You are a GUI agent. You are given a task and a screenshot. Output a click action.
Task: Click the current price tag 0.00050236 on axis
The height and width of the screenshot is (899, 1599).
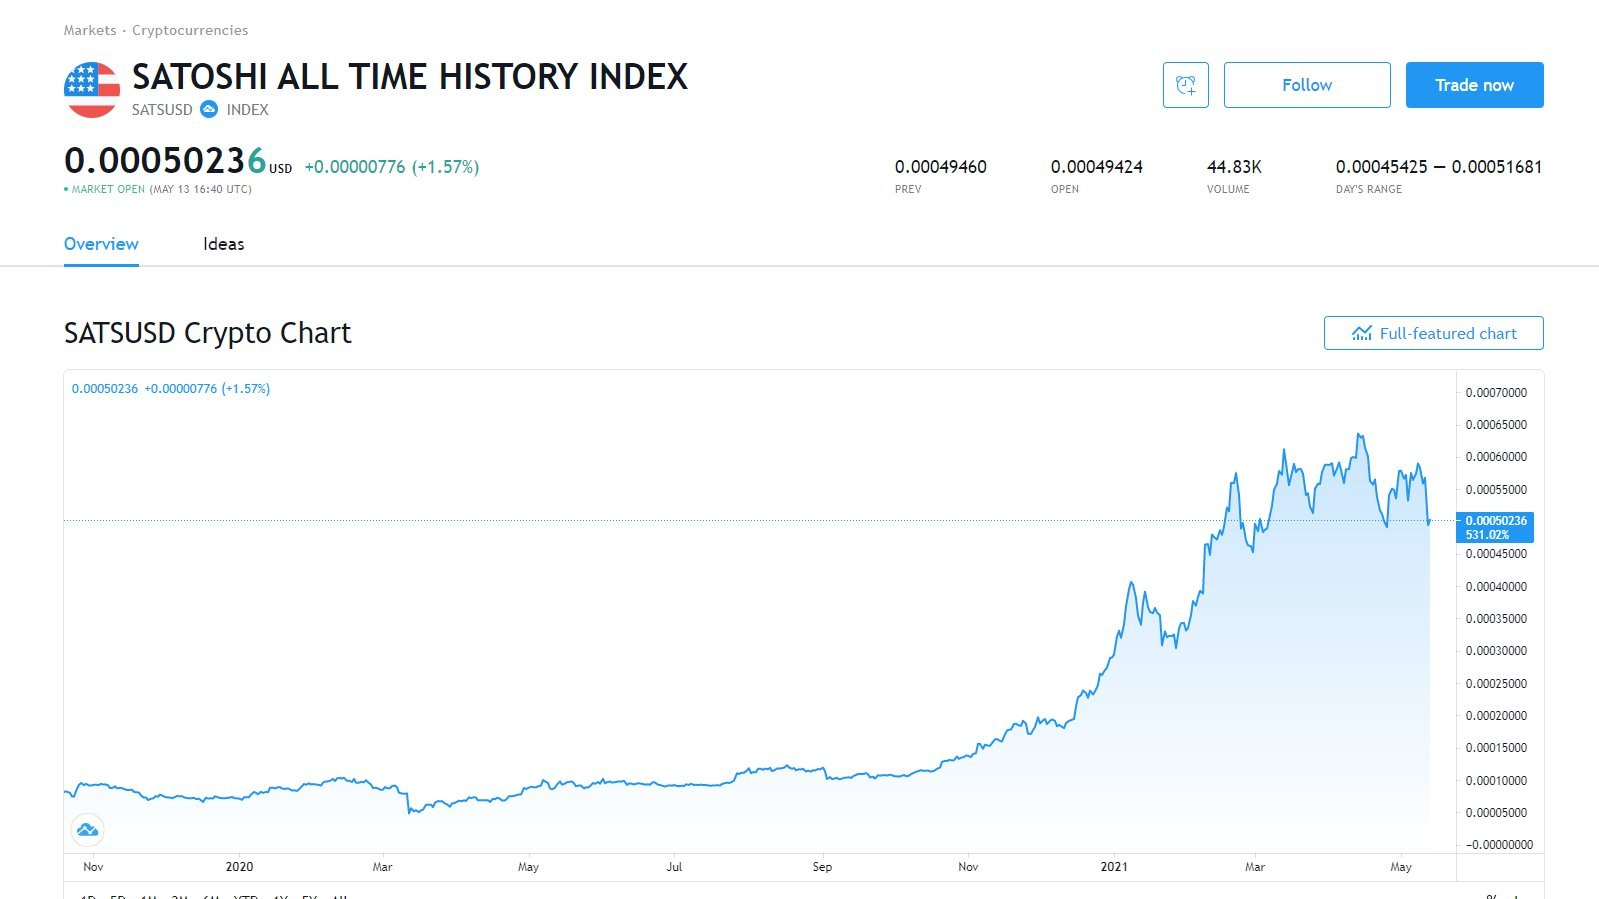pos(1496,527)
